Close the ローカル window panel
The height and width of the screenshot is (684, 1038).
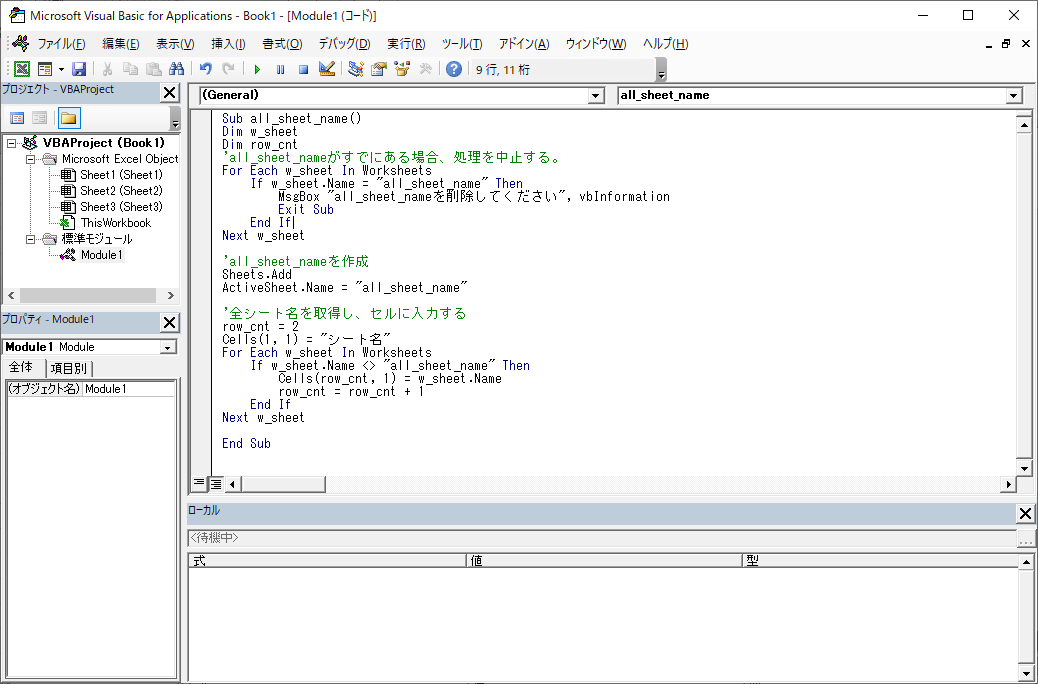click(1025, 513)
